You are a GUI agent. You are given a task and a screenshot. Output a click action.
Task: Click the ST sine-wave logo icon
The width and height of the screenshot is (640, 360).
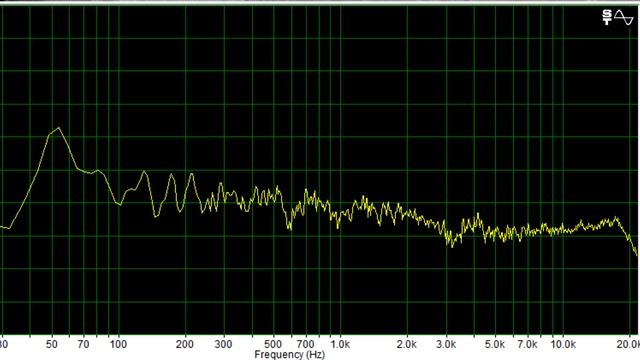click(618, 18)
